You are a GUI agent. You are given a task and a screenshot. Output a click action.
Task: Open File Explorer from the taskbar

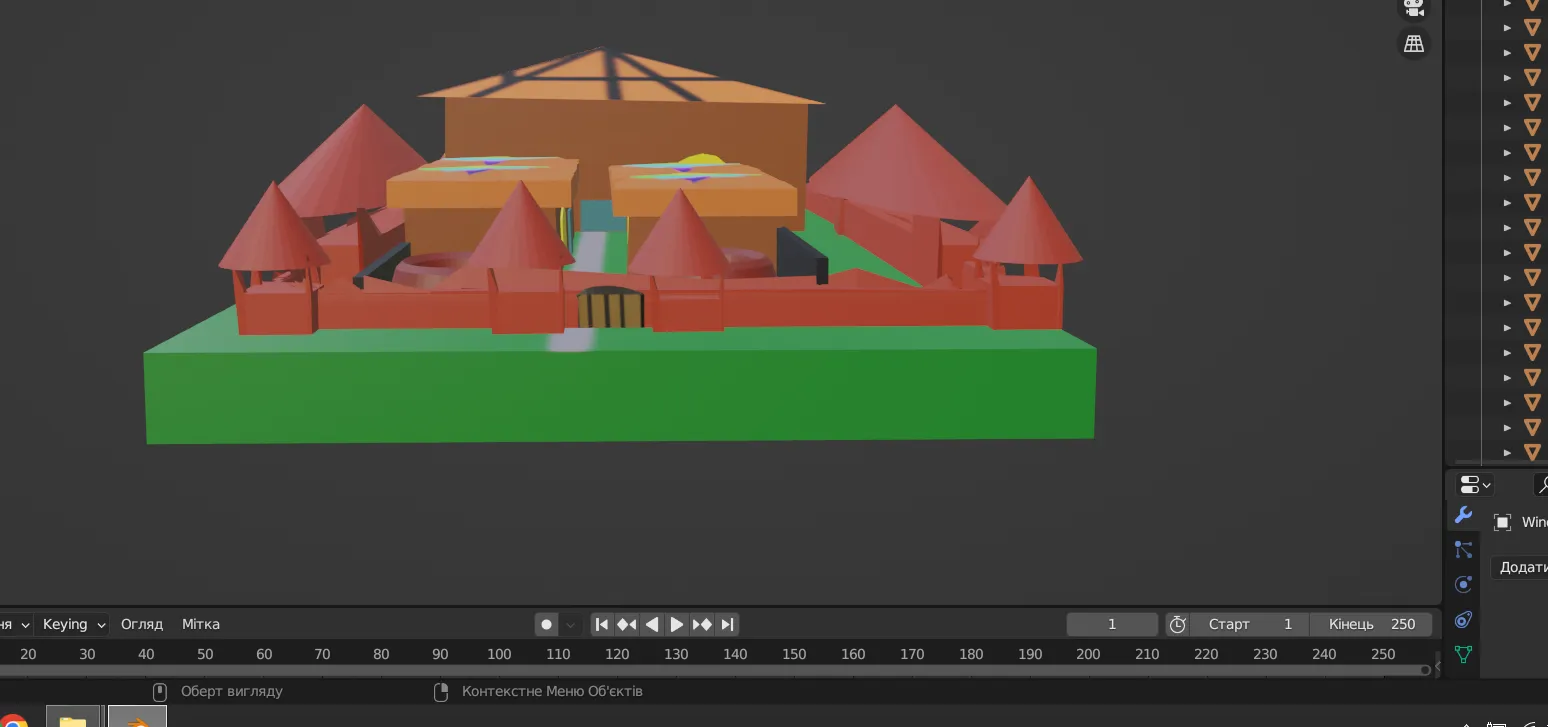(72, 718)
